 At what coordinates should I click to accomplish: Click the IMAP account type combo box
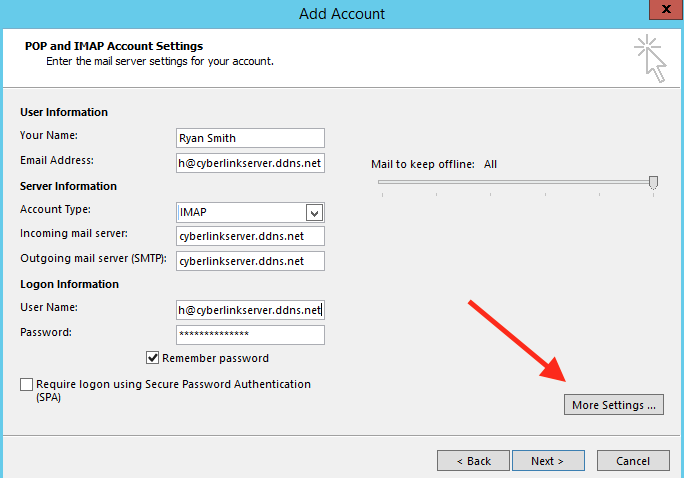(x=250, y=212)
